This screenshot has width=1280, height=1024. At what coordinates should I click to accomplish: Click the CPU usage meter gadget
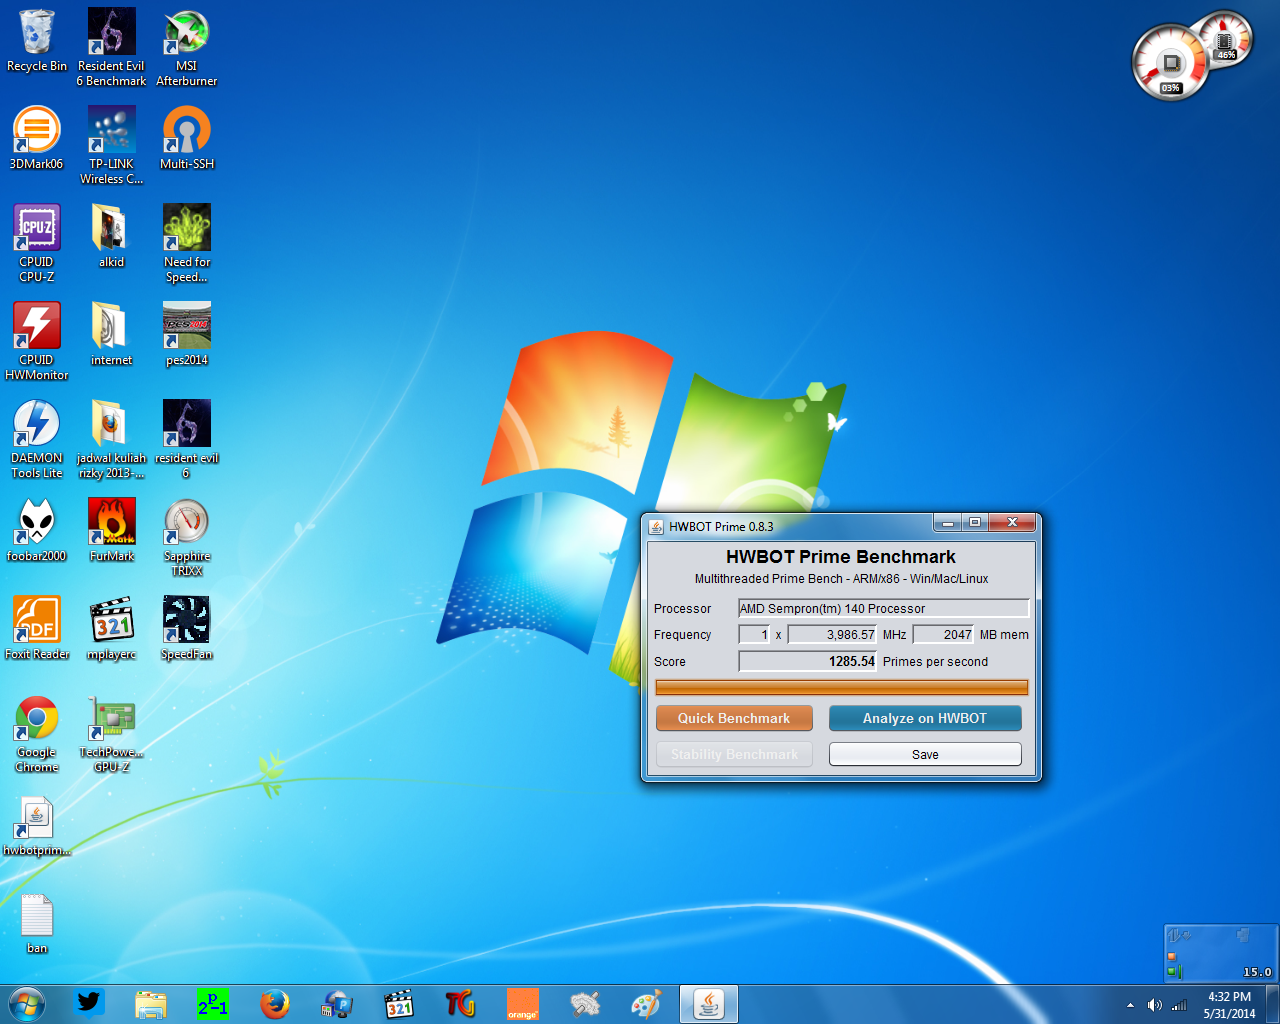[x=1170, y=63]
